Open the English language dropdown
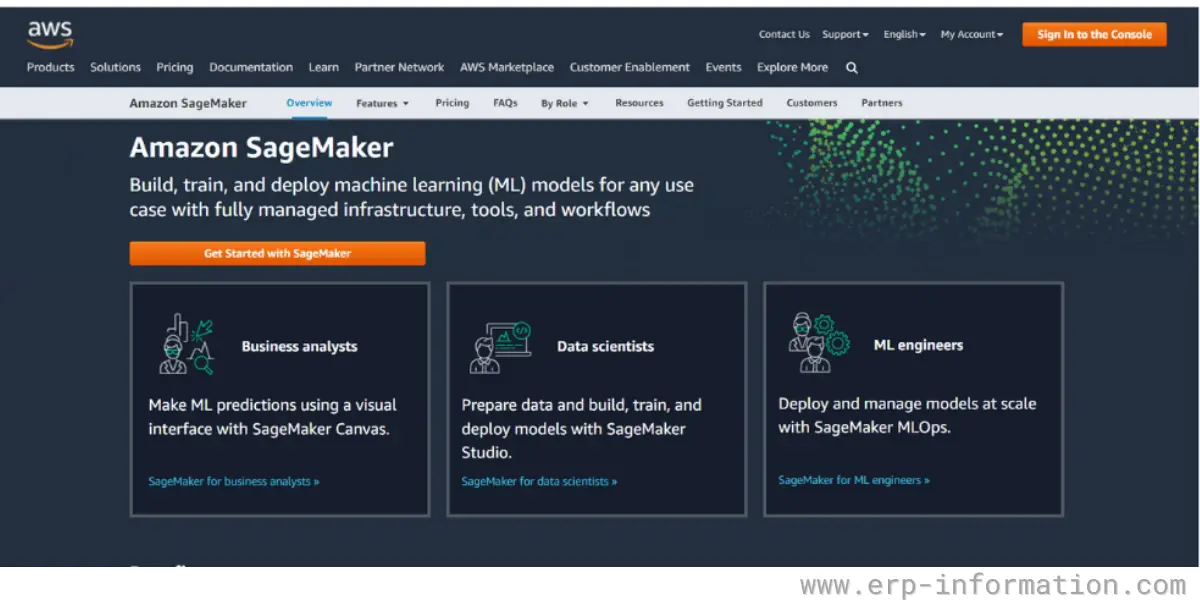Screen dimensions: 1200x600 point(904,34)
